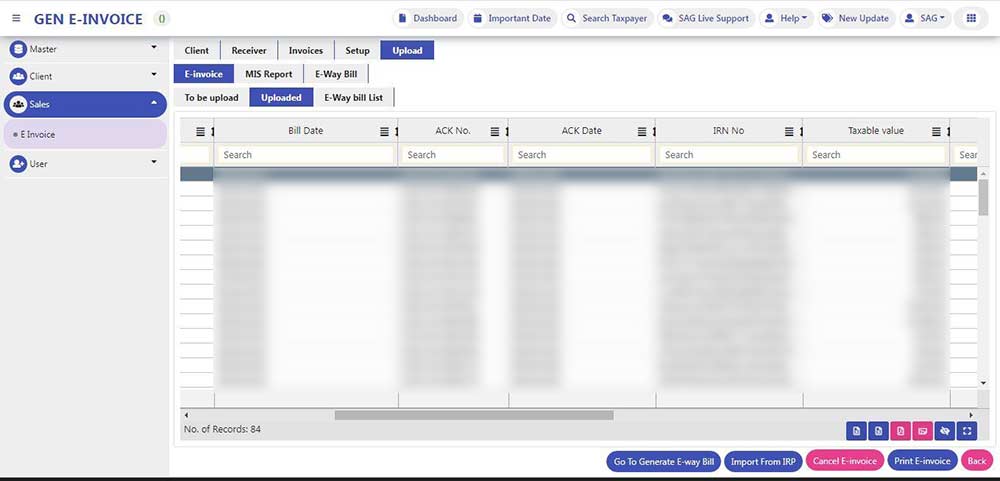
Task: Collapse the Sales sidebar section
Action: [153, 103]
